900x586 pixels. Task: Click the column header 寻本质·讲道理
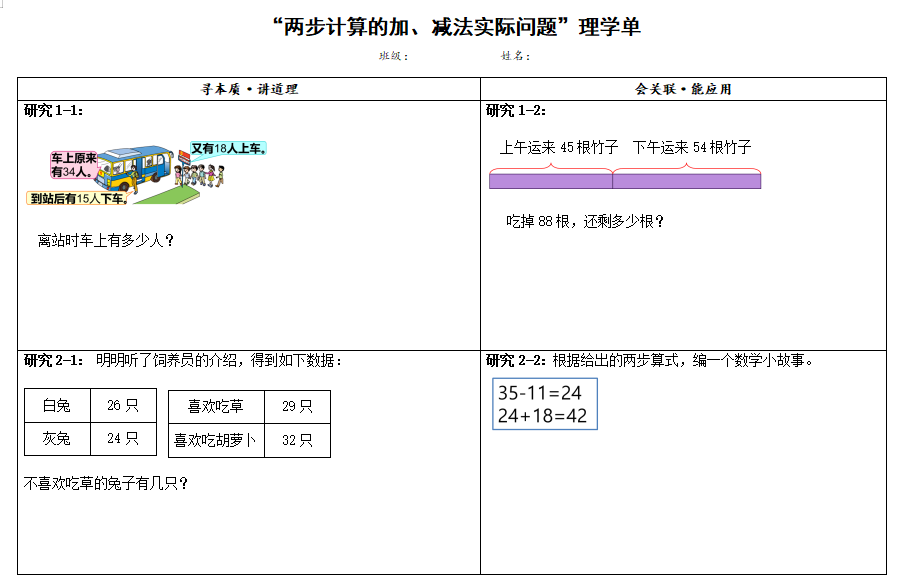(x=249, y=89)
